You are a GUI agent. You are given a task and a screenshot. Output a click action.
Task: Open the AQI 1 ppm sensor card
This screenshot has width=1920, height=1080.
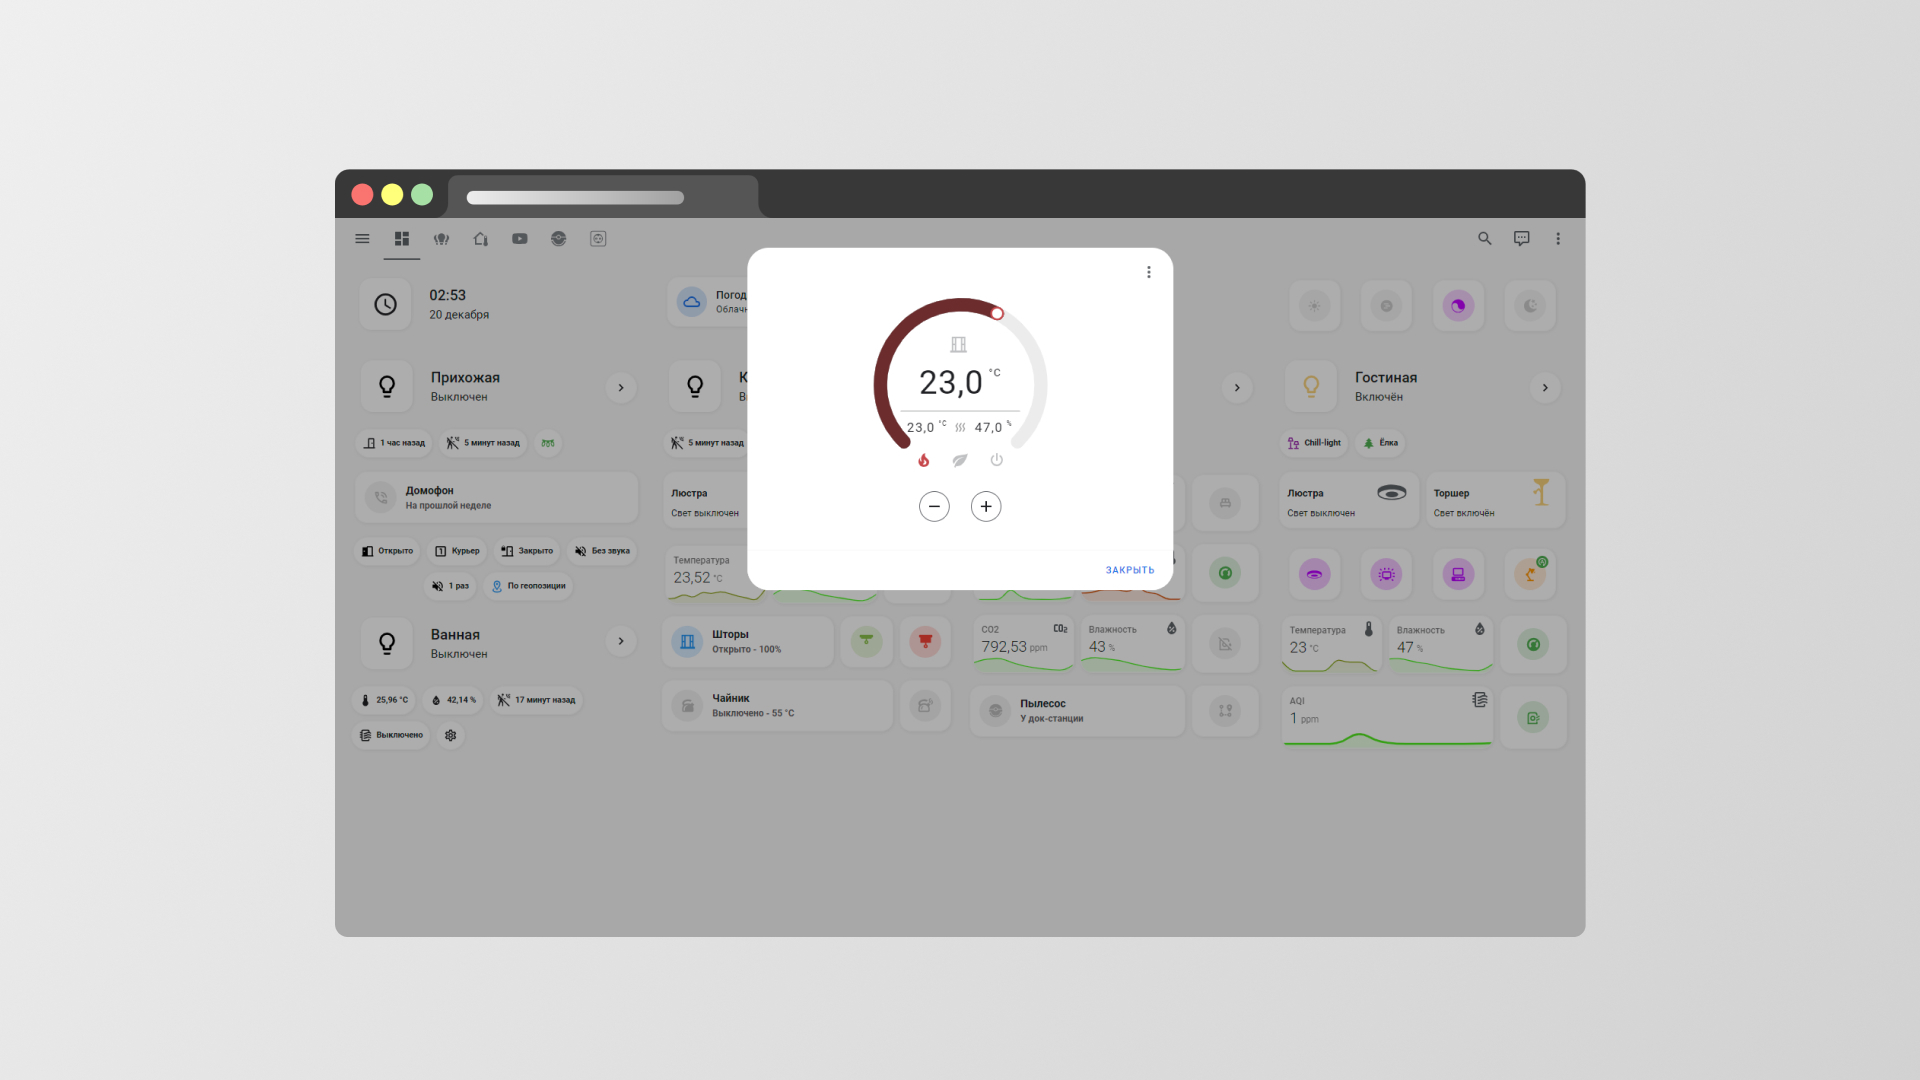pos(1388,717)
